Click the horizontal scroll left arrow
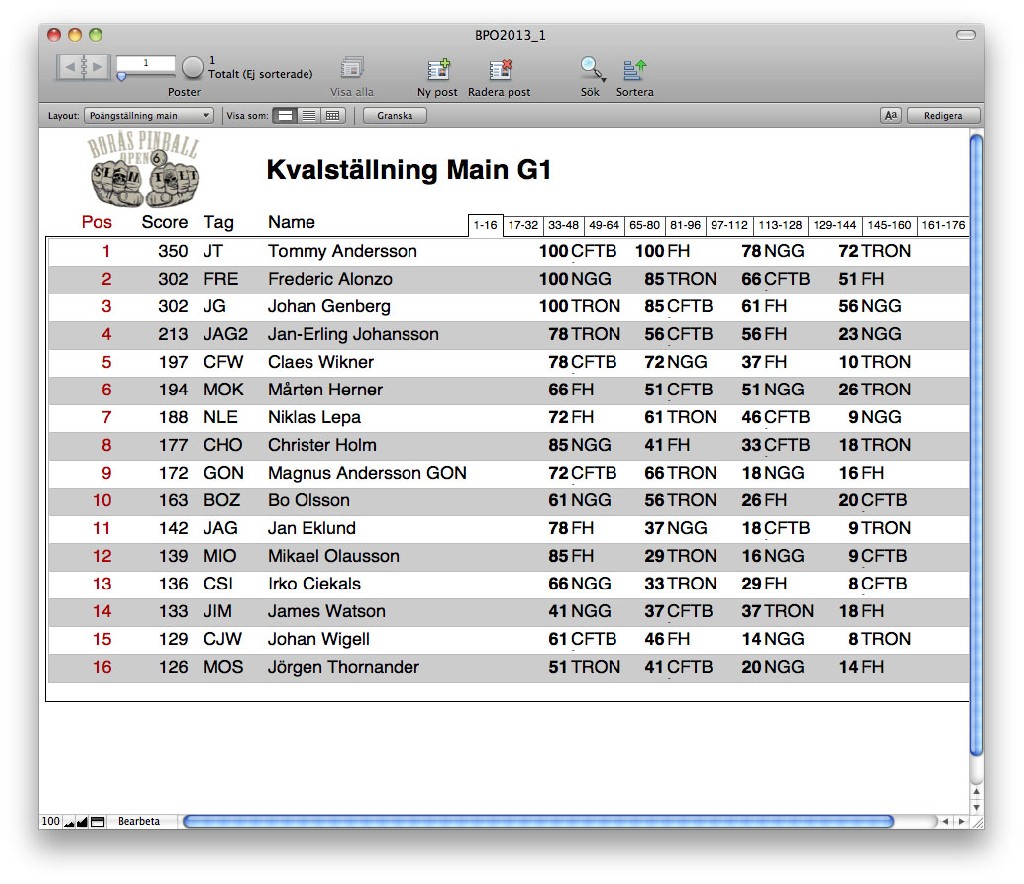 click(945, 821)
